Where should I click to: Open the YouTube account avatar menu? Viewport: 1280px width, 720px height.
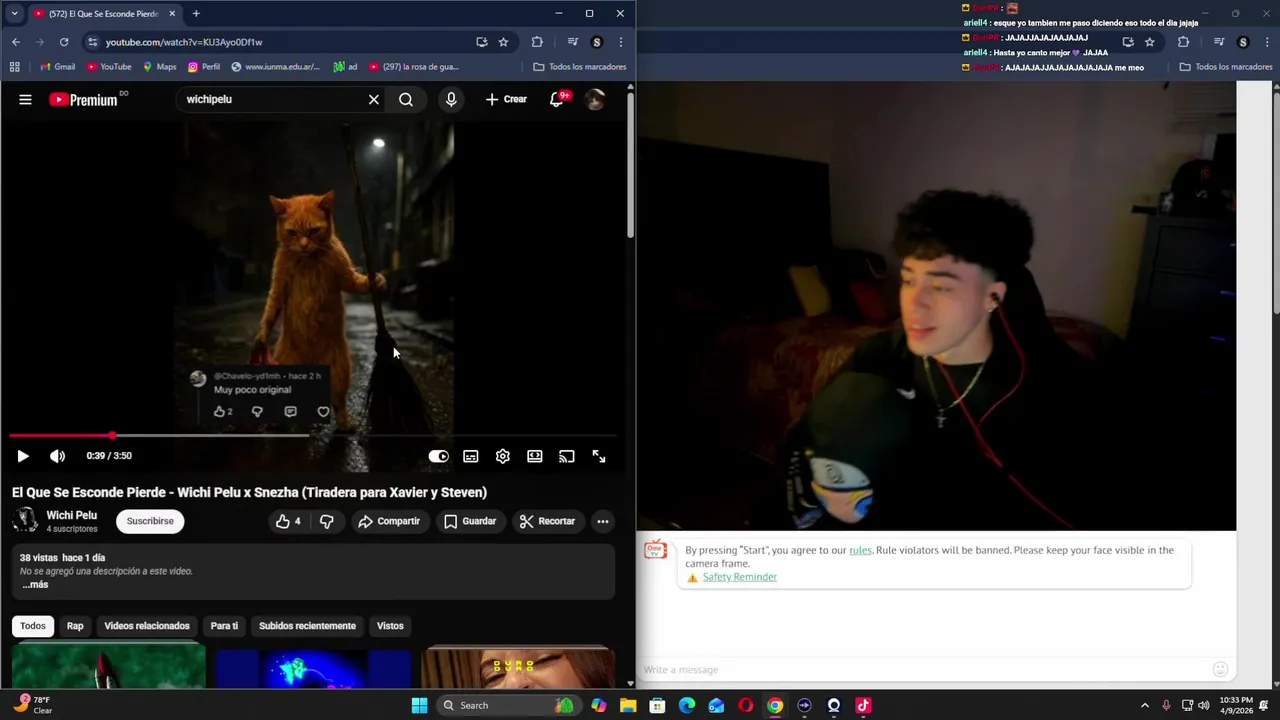click(595, 99)
